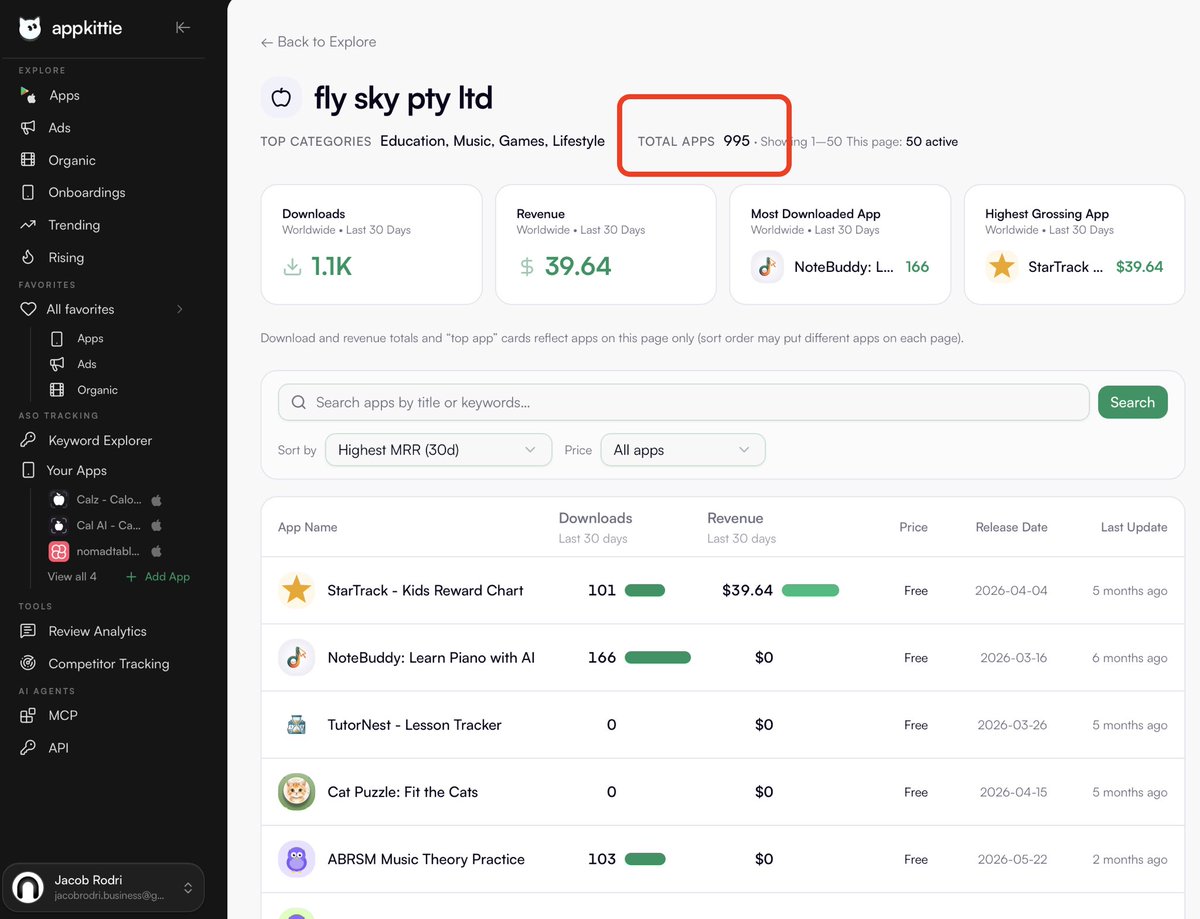Open Keyword Explorer
Viewport: 1200px width, 919px height.
(x=101, y=440)
